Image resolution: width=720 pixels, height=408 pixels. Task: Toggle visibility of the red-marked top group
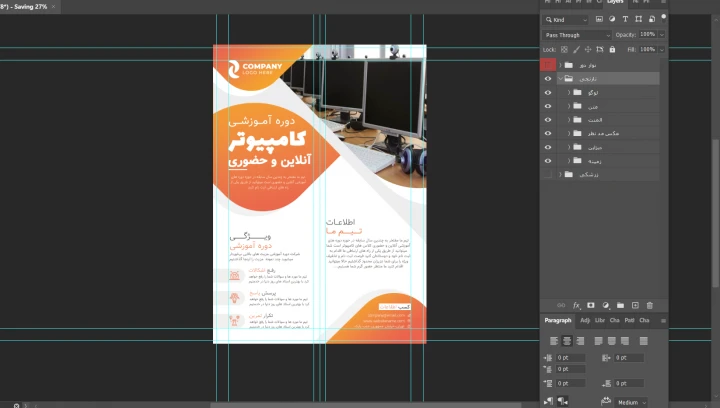click(x=547, y=64)
